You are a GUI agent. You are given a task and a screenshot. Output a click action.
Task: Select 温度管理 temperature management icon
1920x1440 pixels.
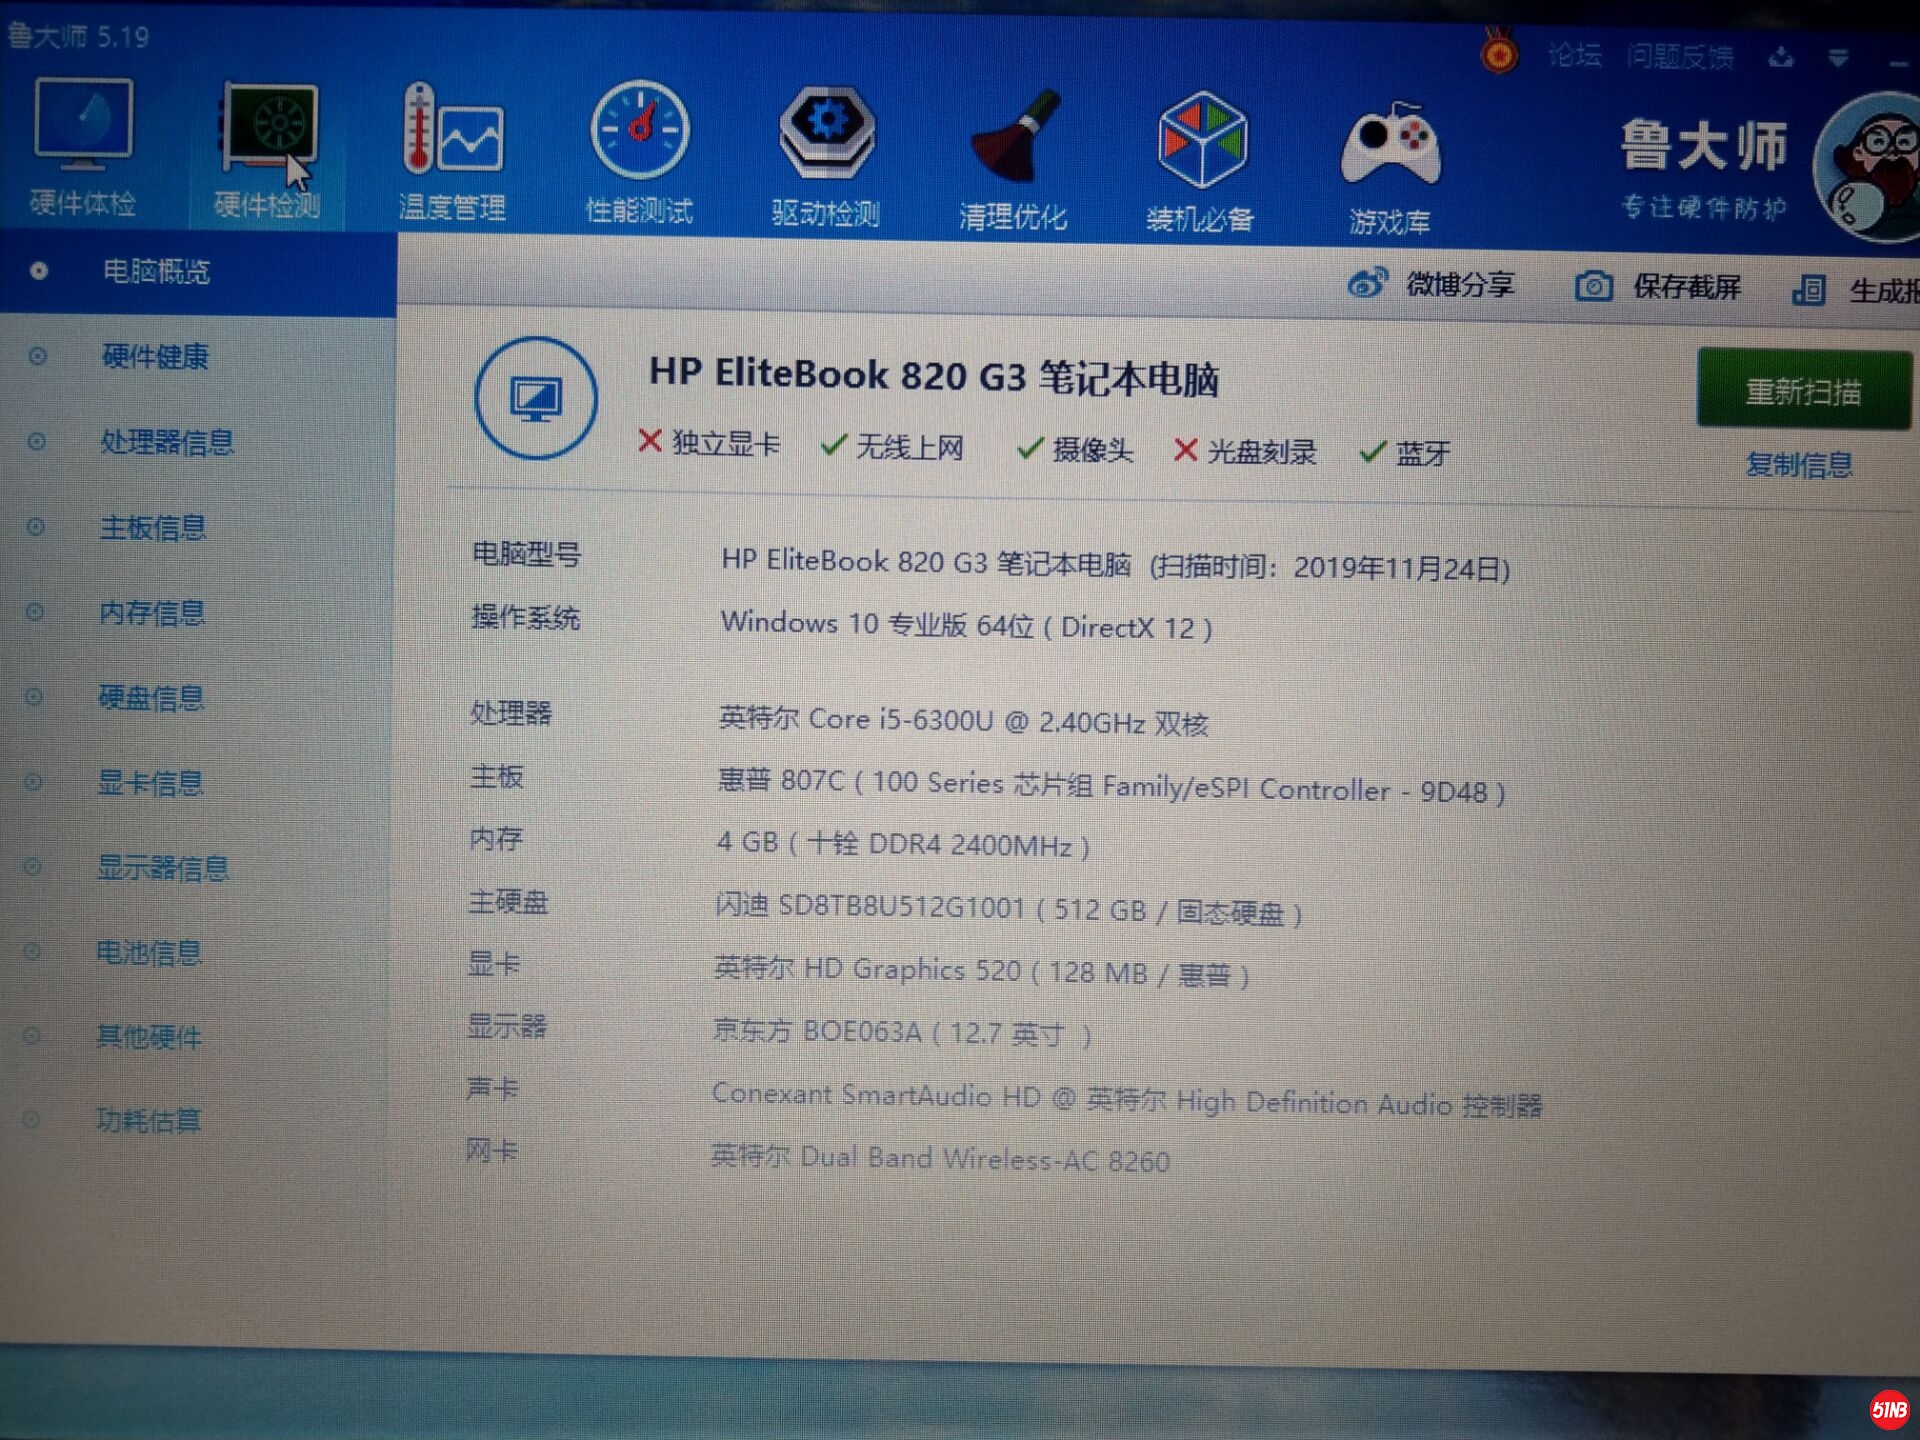[452, 132]
